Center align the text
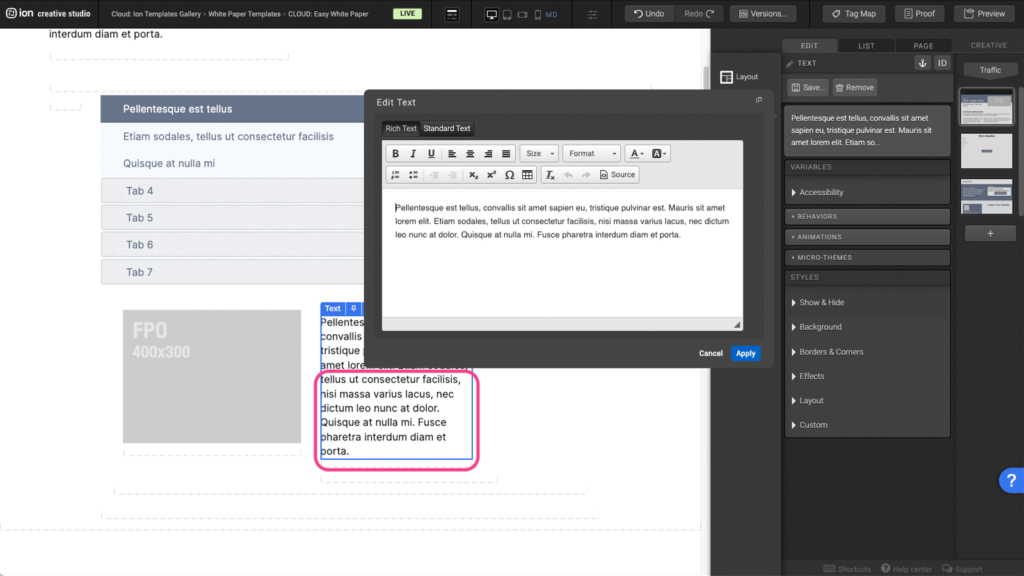This screenshot has height=576, width=1024. [x=470, y=154]
